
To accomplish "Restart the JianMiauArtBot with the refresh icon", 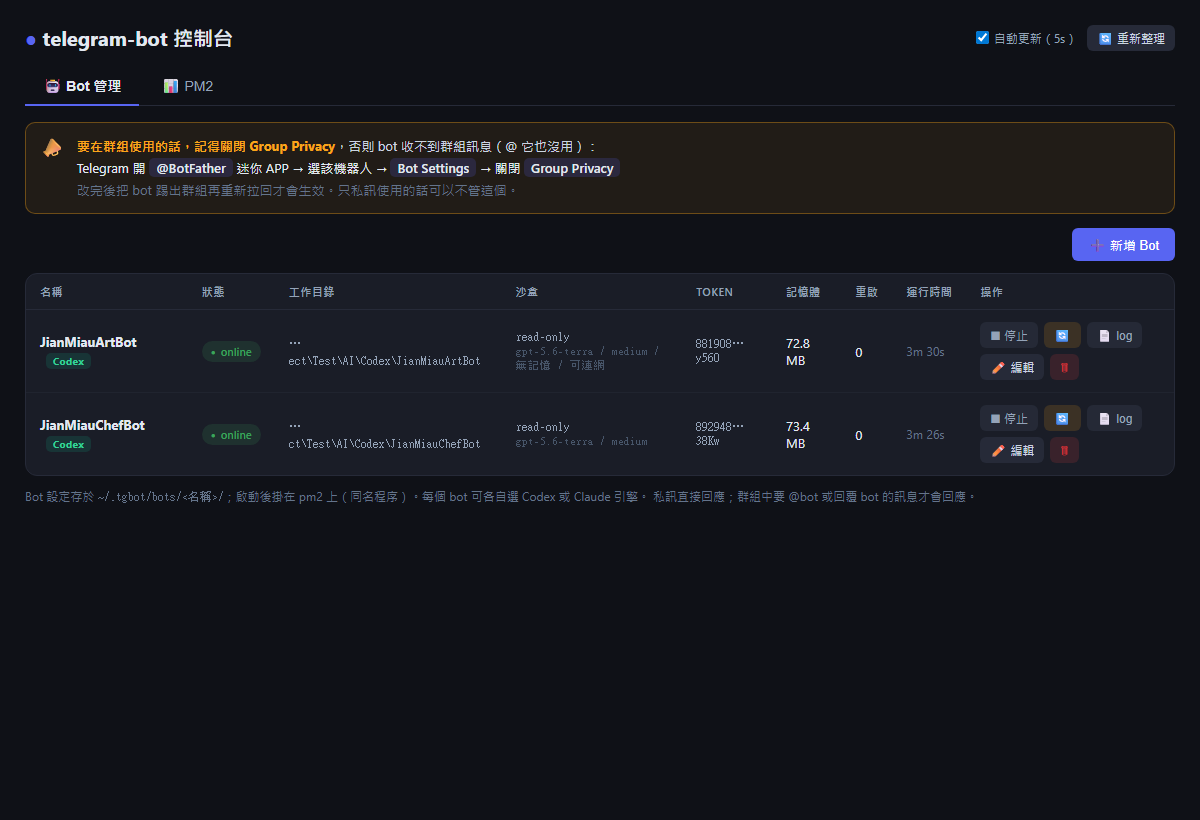I will (x=1062, y=335).
